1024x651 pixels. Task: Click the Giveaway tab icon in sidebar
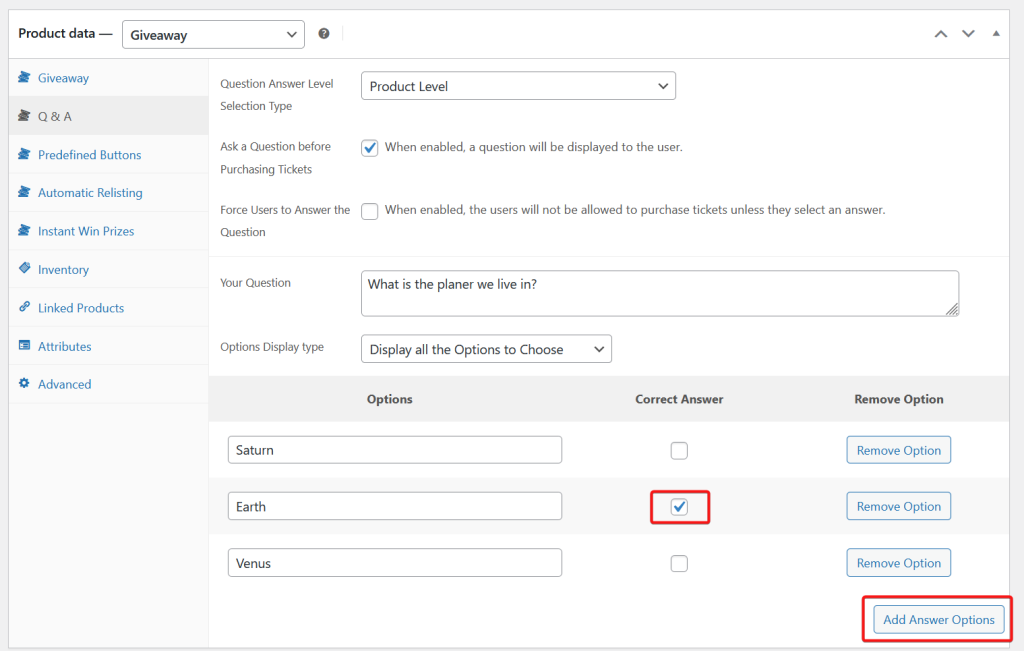coord(25,78)
